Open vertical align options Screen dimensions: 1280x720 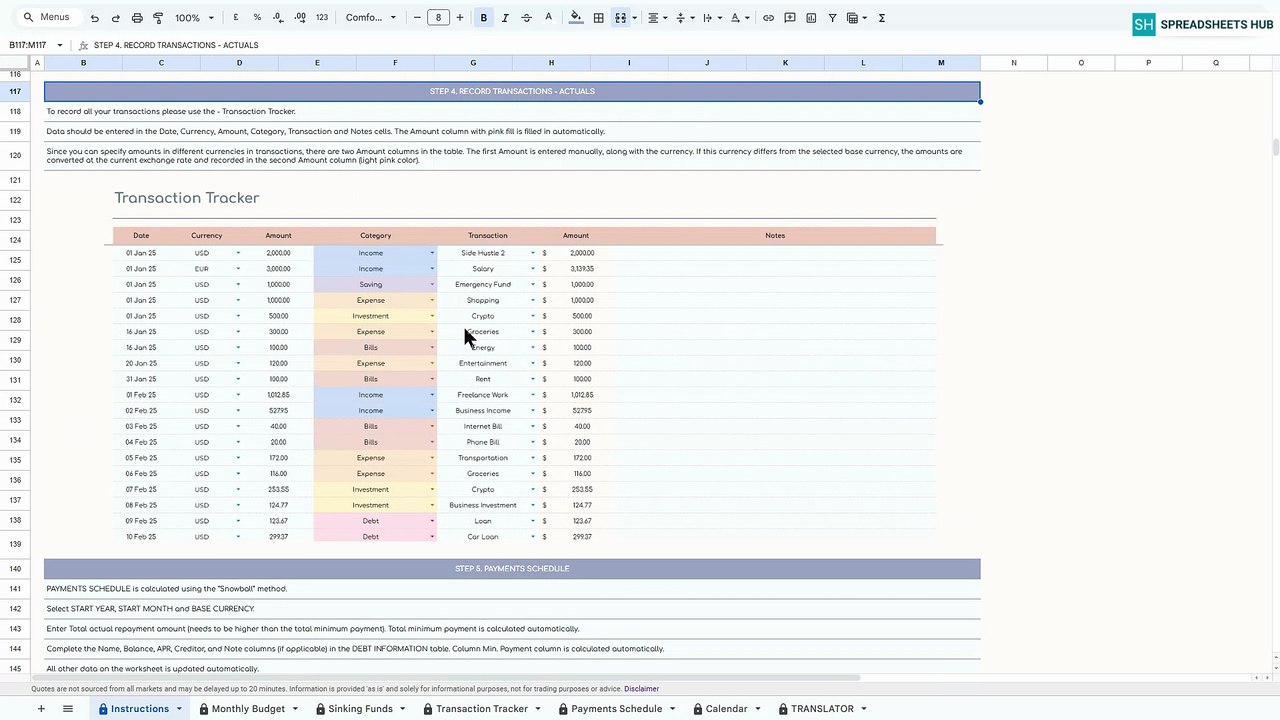[x=684, y=18]
